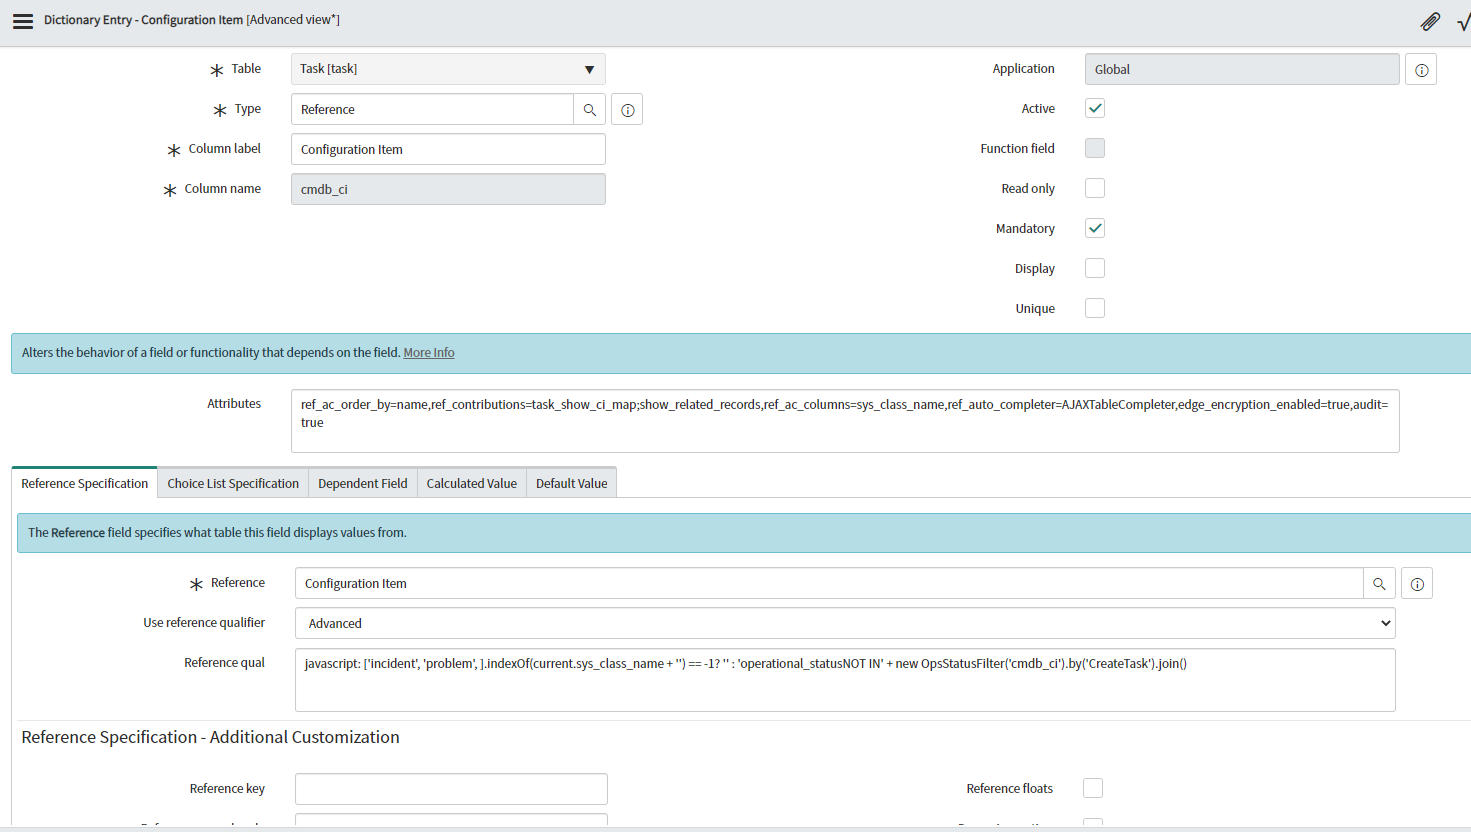
Task: Click the checkmark save icon in the header
Action: pyautogui.click(x=1463, y=20)
